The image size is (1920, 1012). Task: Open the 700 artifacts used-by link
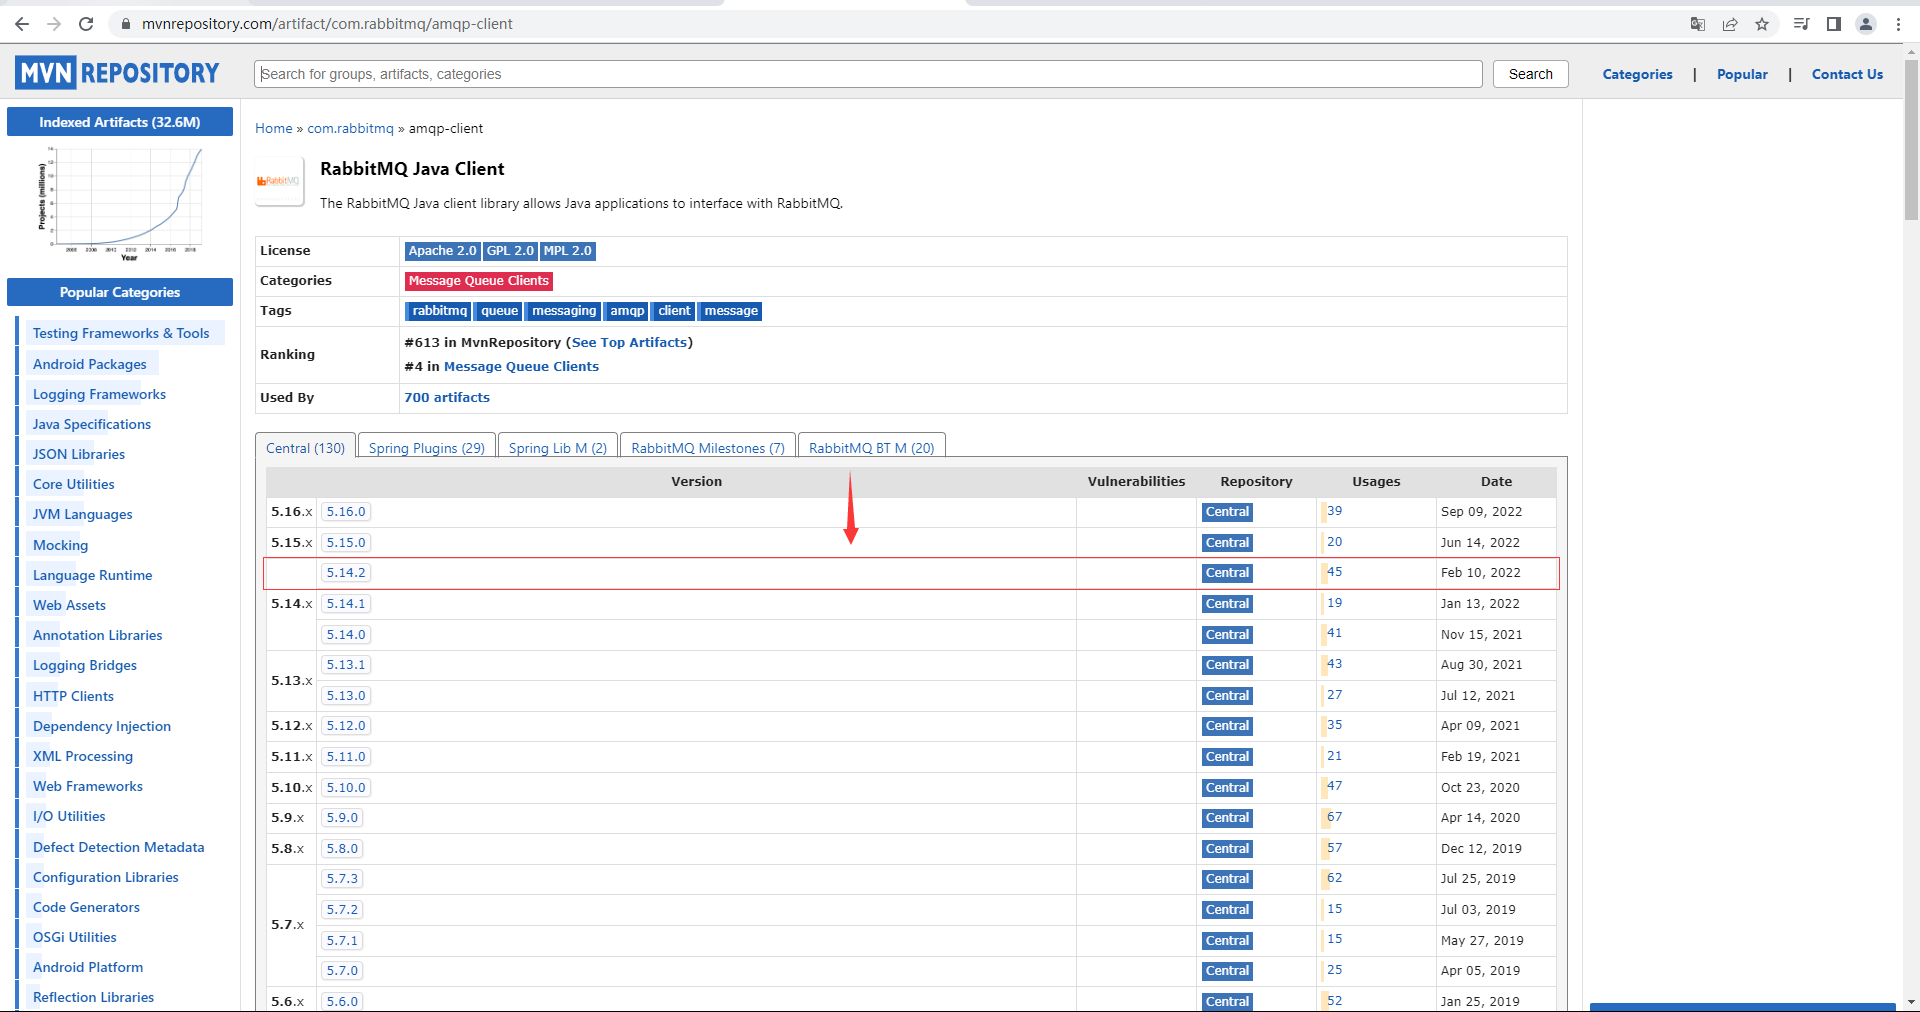pos(447,397)
